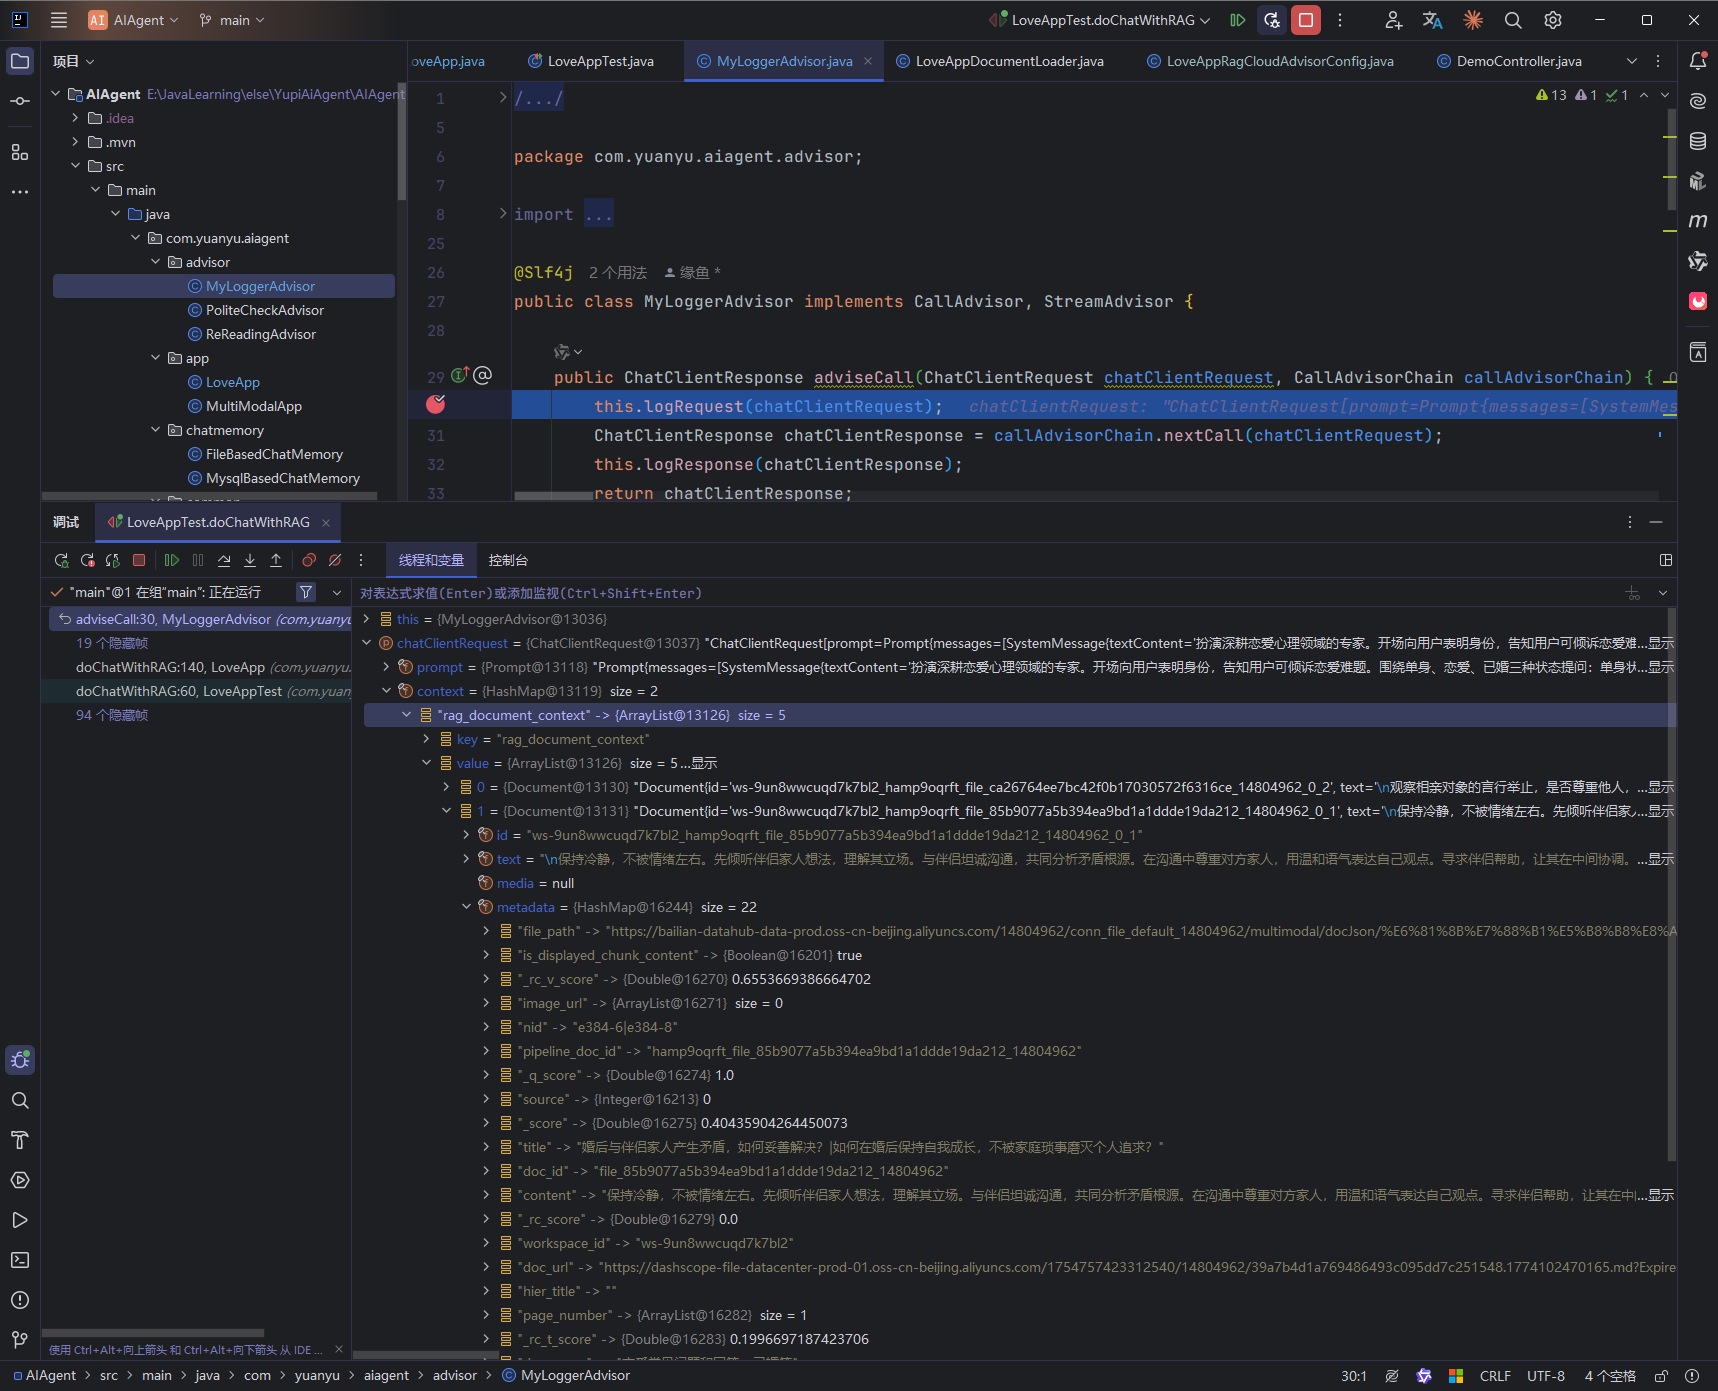Resume program in debug toolbar
This screenshot has height=1391, width=1718.
coord(172,560)
